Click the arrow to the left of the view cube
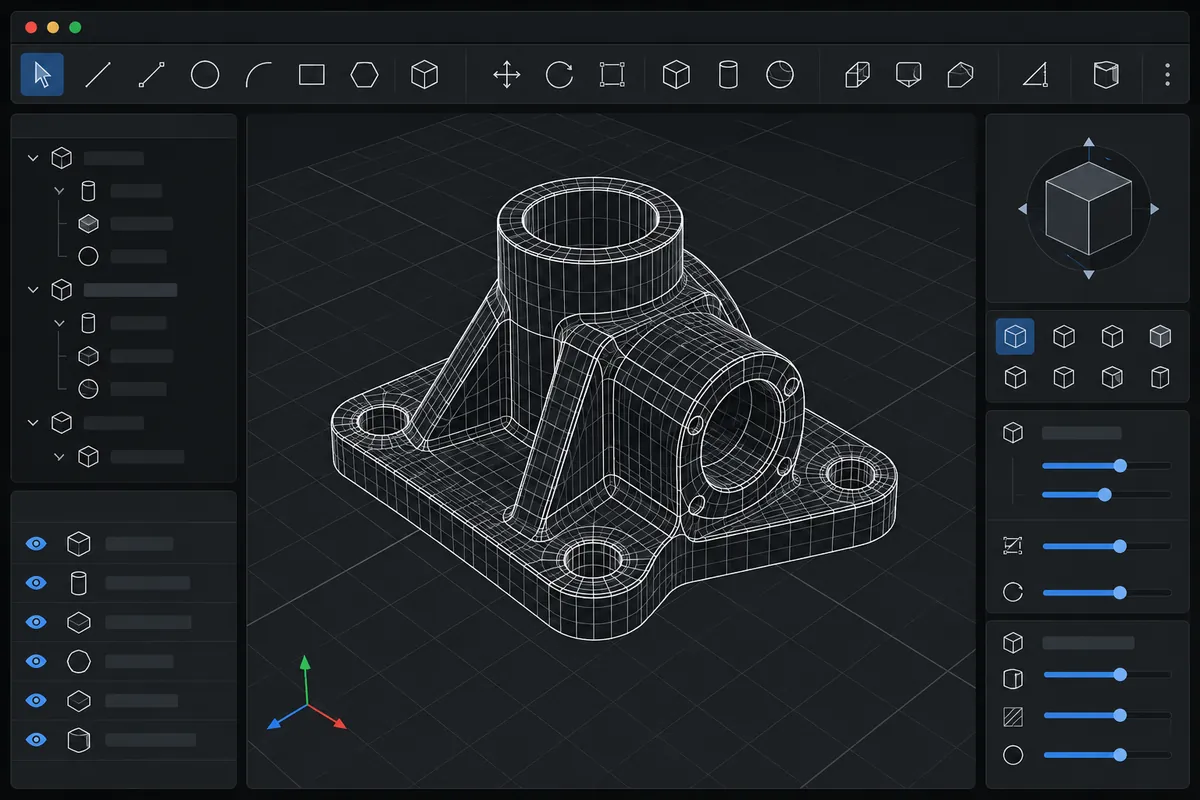The width and height of the screenshot is (1200, 800). [x=1023, y=209]
